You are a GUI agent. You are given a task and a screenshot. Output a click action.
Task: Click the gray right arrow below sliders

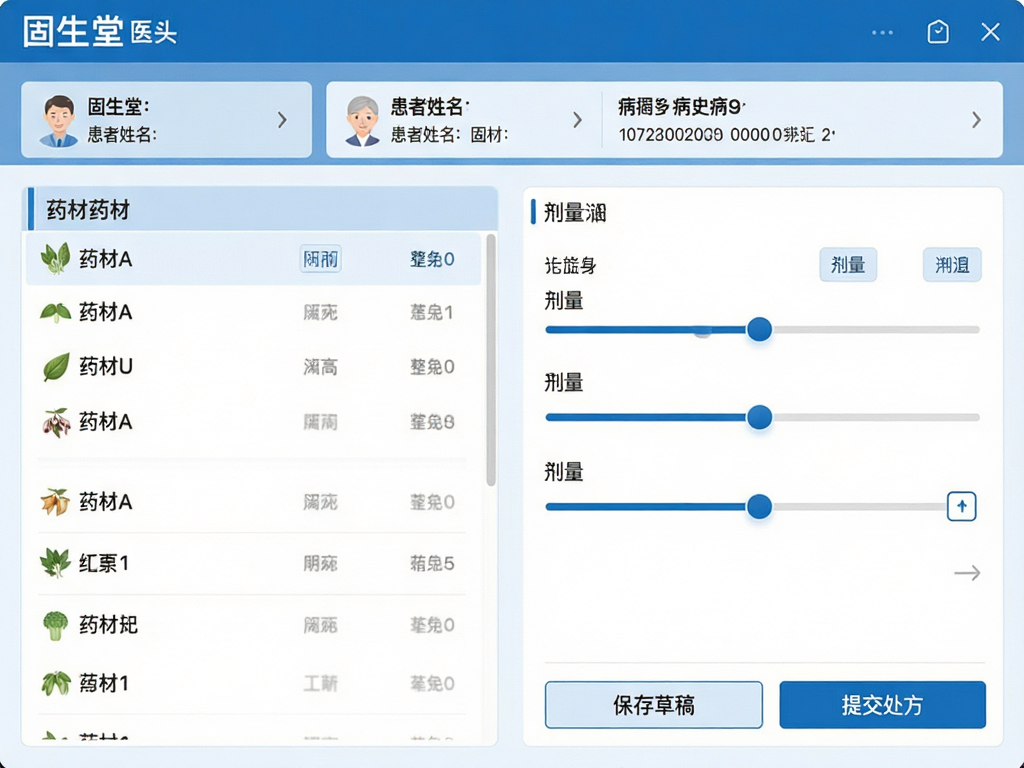[x=967, y=573]
